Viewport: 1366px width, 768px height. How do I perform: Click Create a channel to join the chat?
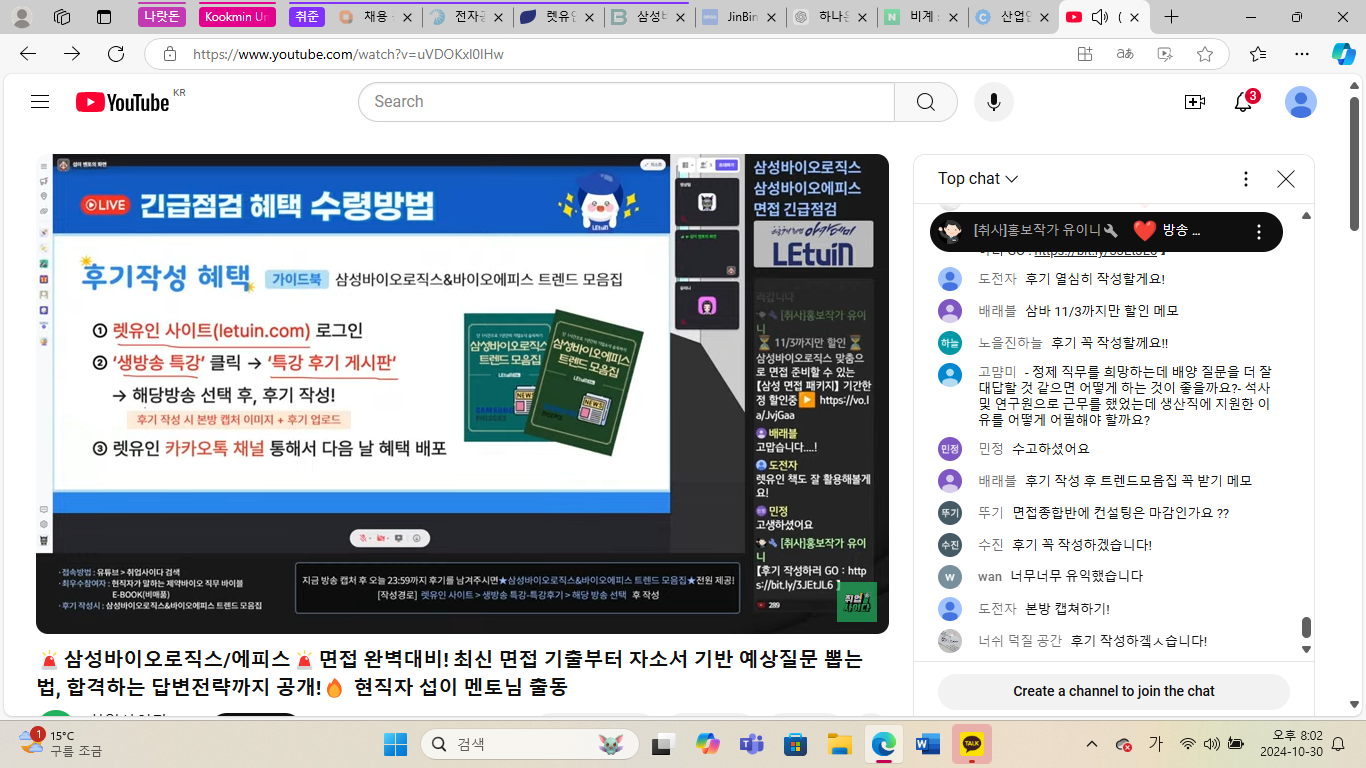tap(1113, 691)
